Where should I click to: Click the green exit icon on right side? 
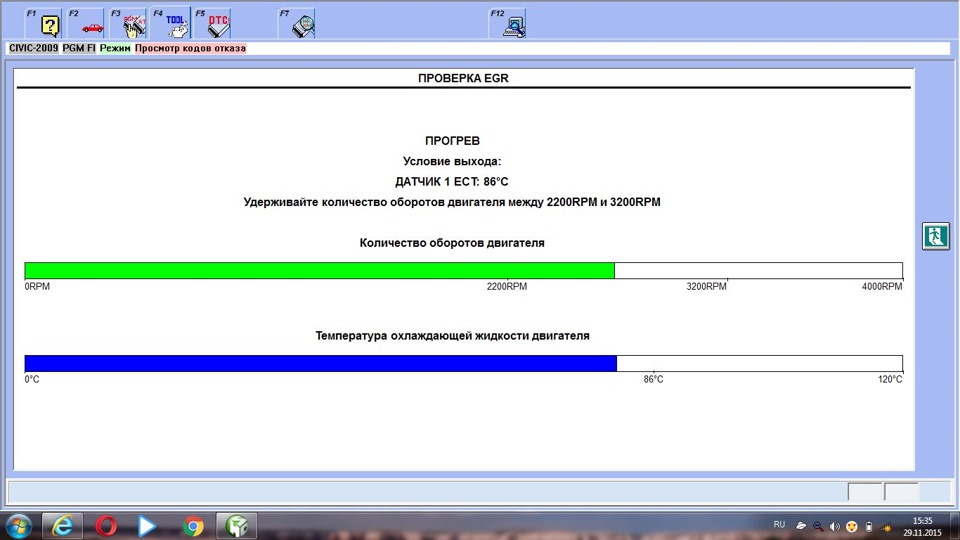(x=936, y=236)
